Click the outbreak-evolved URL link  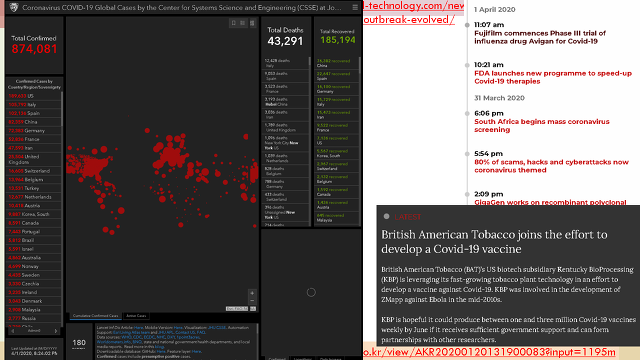tap(409, 20)
